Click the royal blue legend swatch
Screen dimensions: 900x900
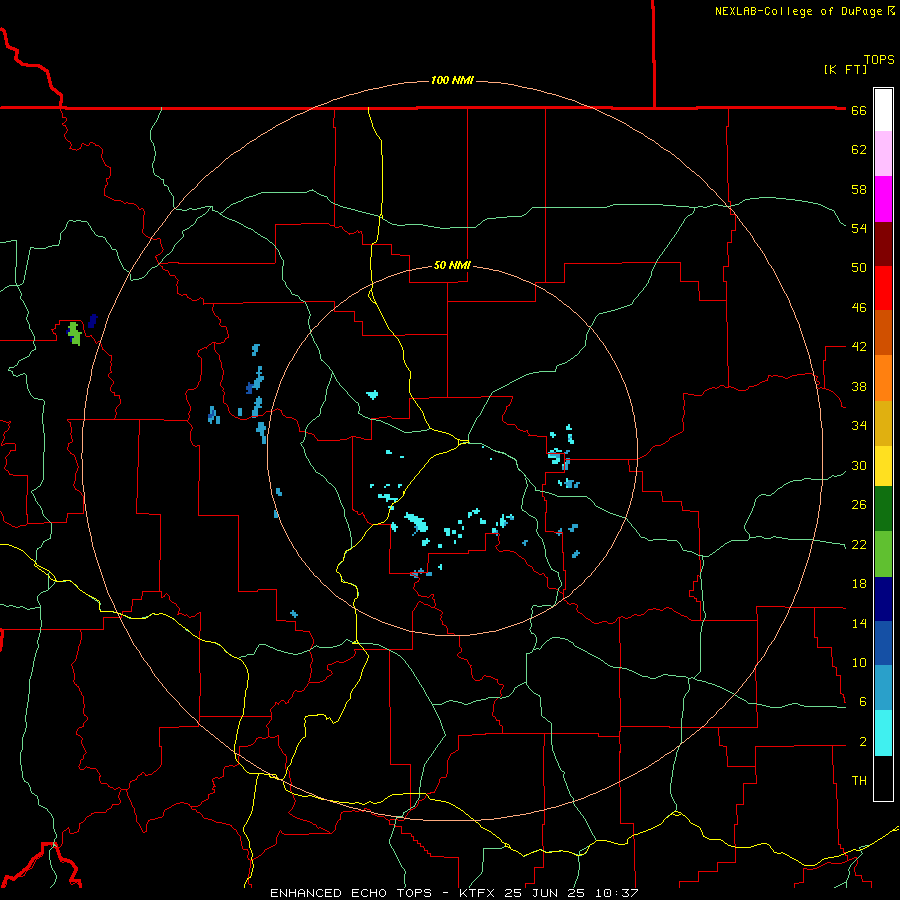[x=883, y=643]
